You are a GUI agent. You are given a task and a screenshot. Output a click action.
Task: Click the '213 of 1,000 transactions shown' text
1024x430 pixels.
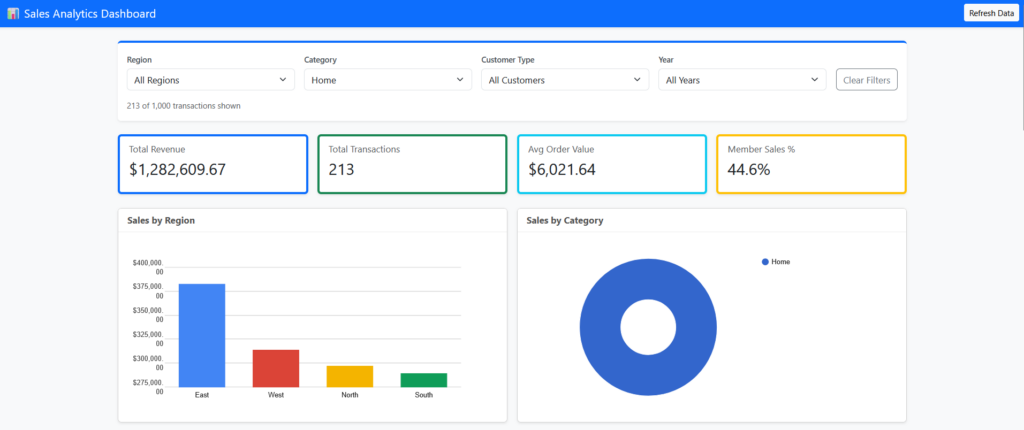click(184, 105)
